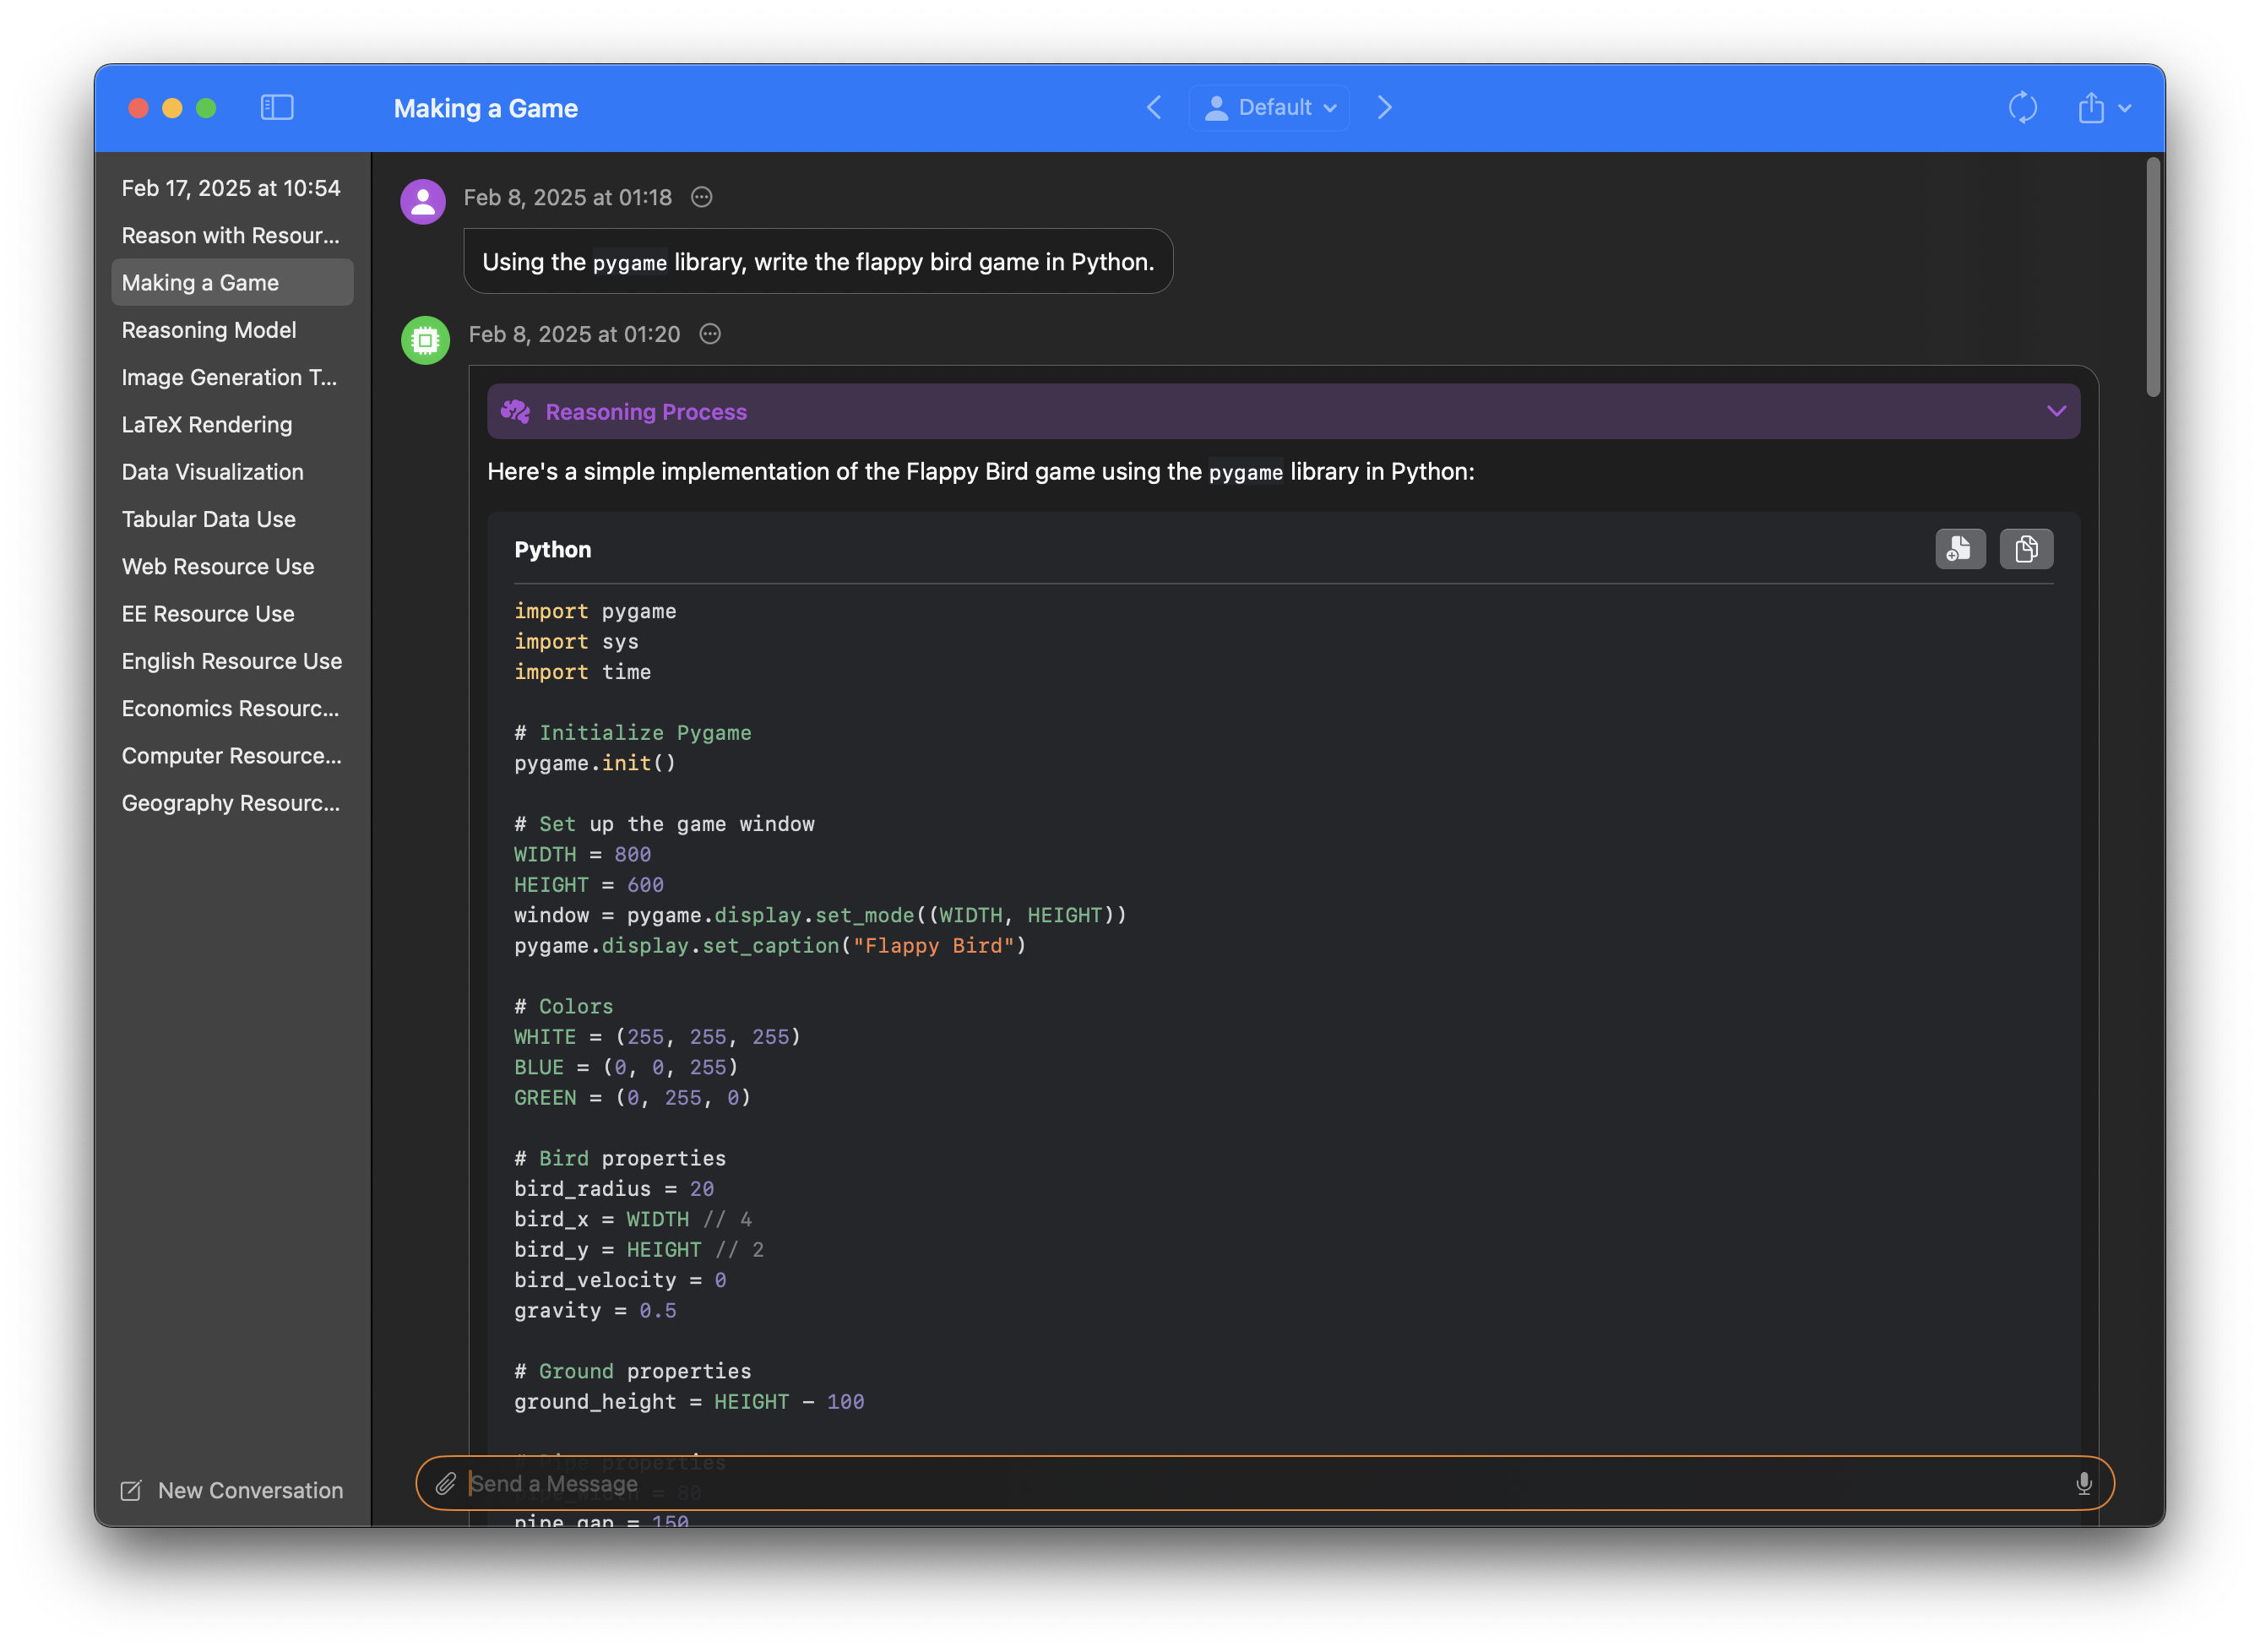This screenshot has width=2260, height=1652.
Task: Click the user message about flappy bird
Action: pos(817,261)
